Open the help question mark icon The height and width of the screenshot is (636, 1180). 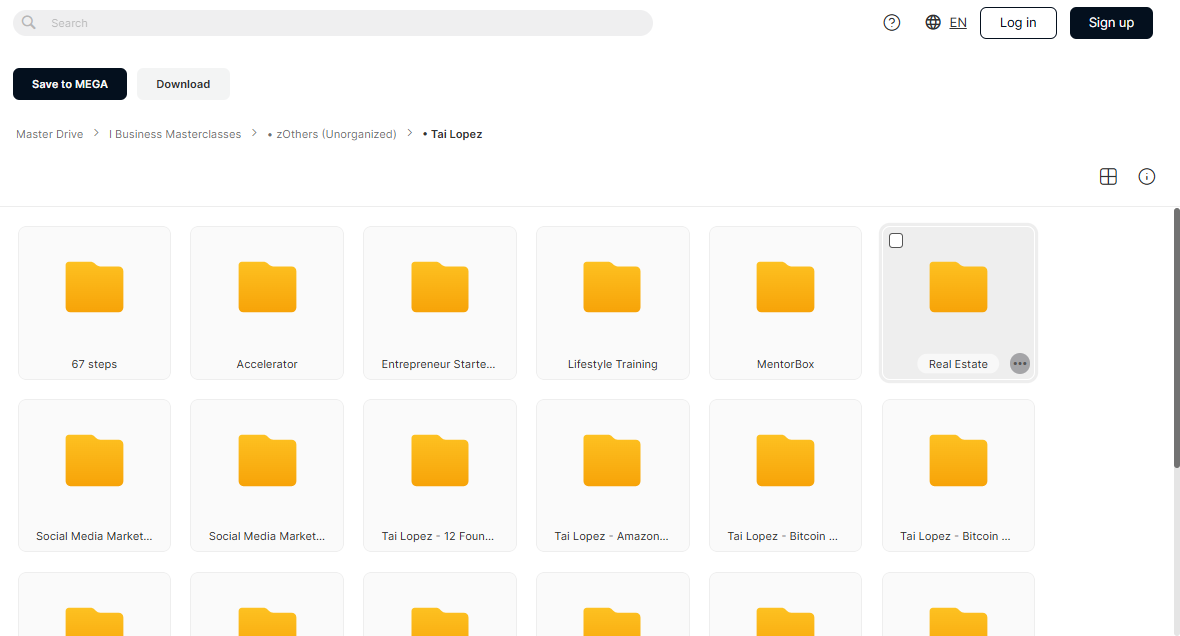(x=892, y=23)
